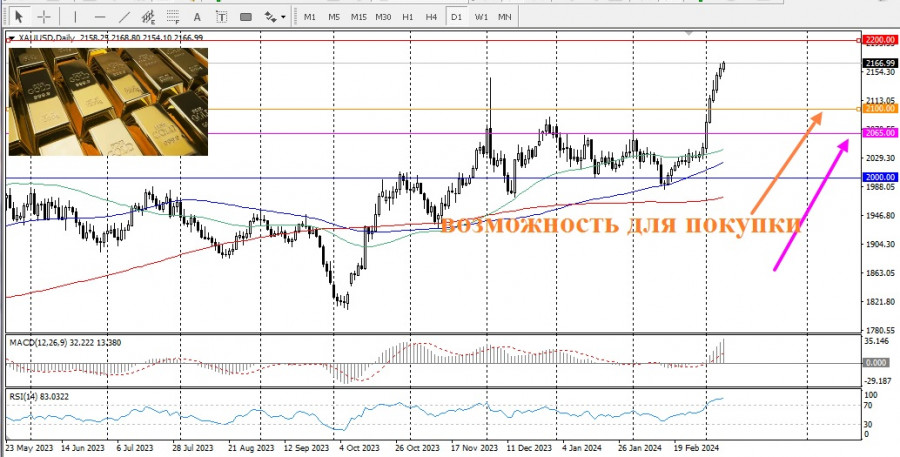Activate the crosshair tool
The width and height of the screenshot is (900, 457).
coord(44,17)
